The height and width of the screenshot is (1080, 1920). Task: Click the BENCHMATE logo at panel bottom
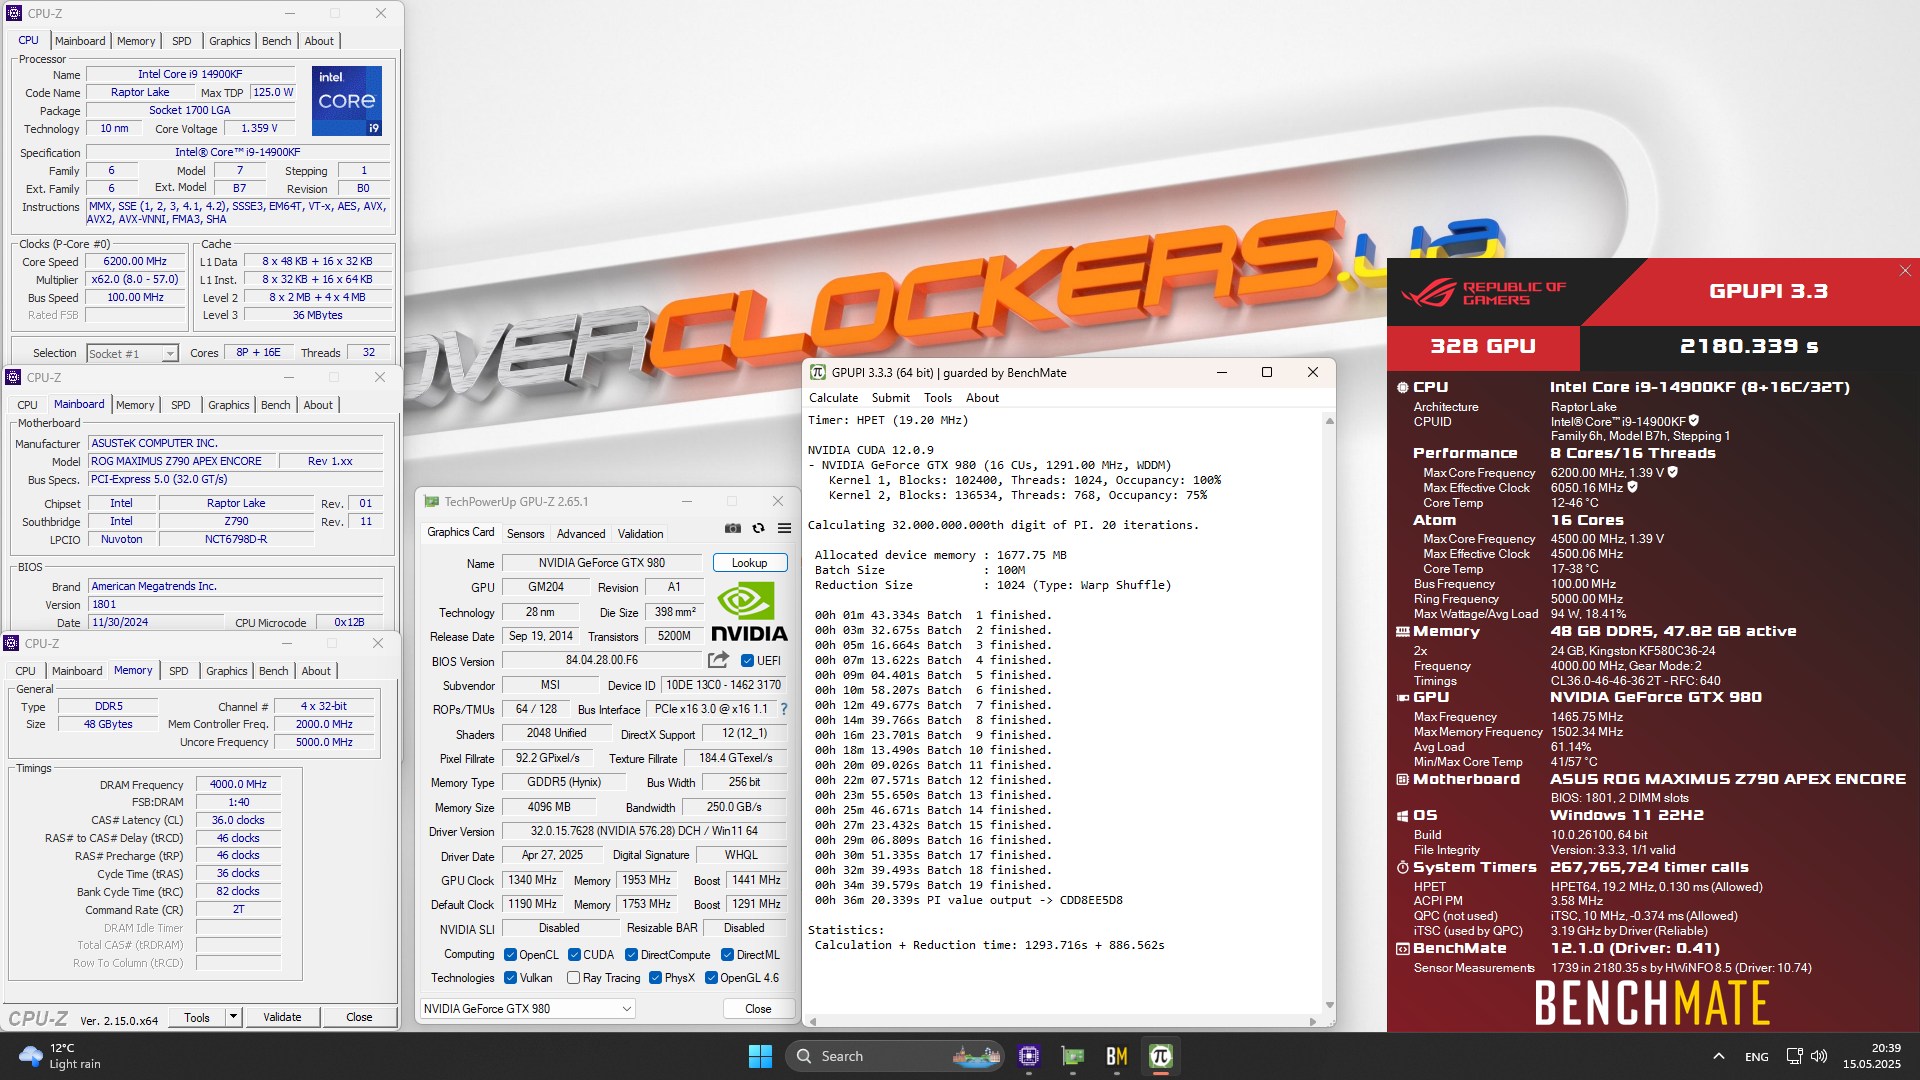coord(1652,1003)
